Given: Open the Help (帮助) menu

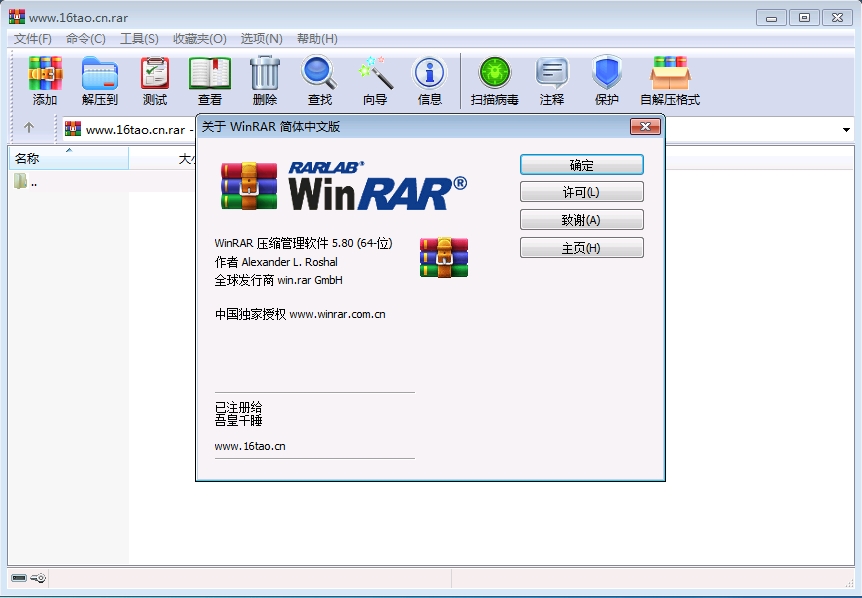Looking at the screenshot, I should (x=317, y=38).
